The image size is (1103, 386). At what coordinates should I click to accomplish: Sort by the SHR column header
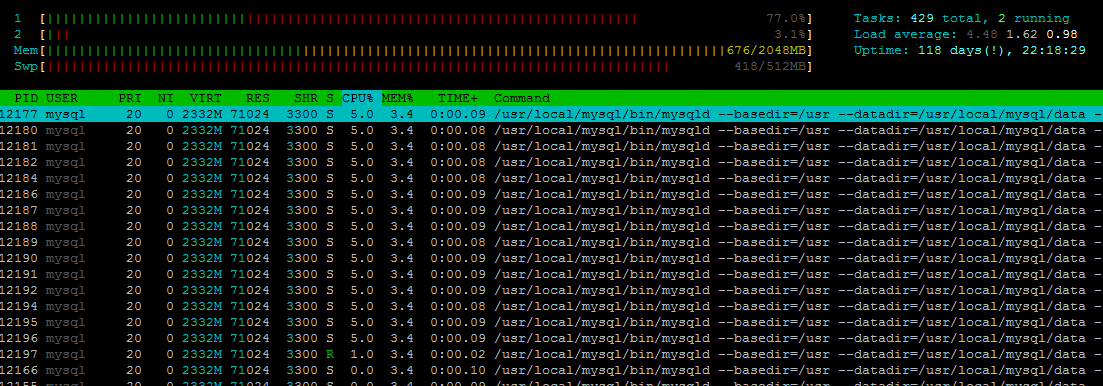tap(307, 98)
